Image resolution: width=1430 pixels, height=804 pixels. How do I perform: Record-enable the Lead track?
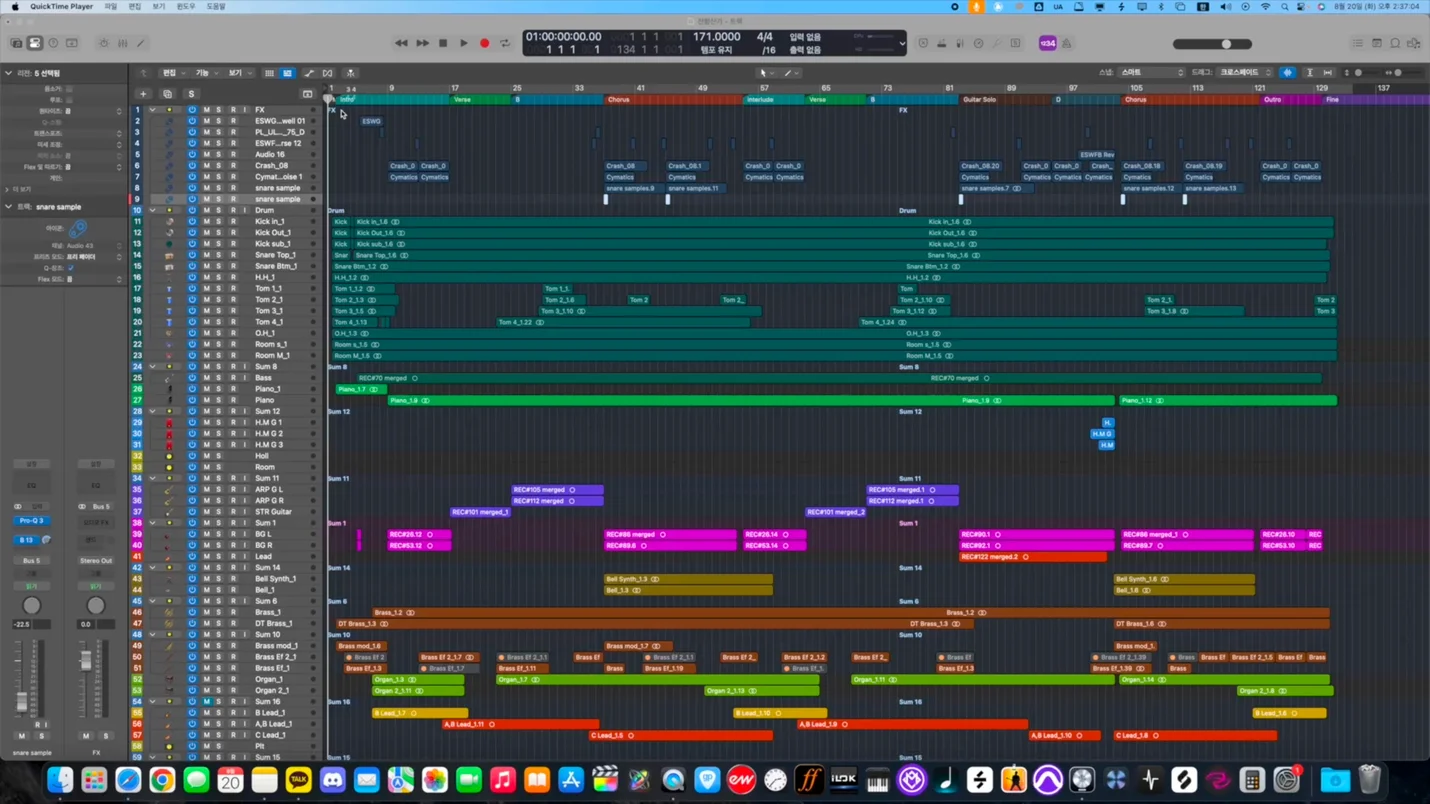pos(233,556)
